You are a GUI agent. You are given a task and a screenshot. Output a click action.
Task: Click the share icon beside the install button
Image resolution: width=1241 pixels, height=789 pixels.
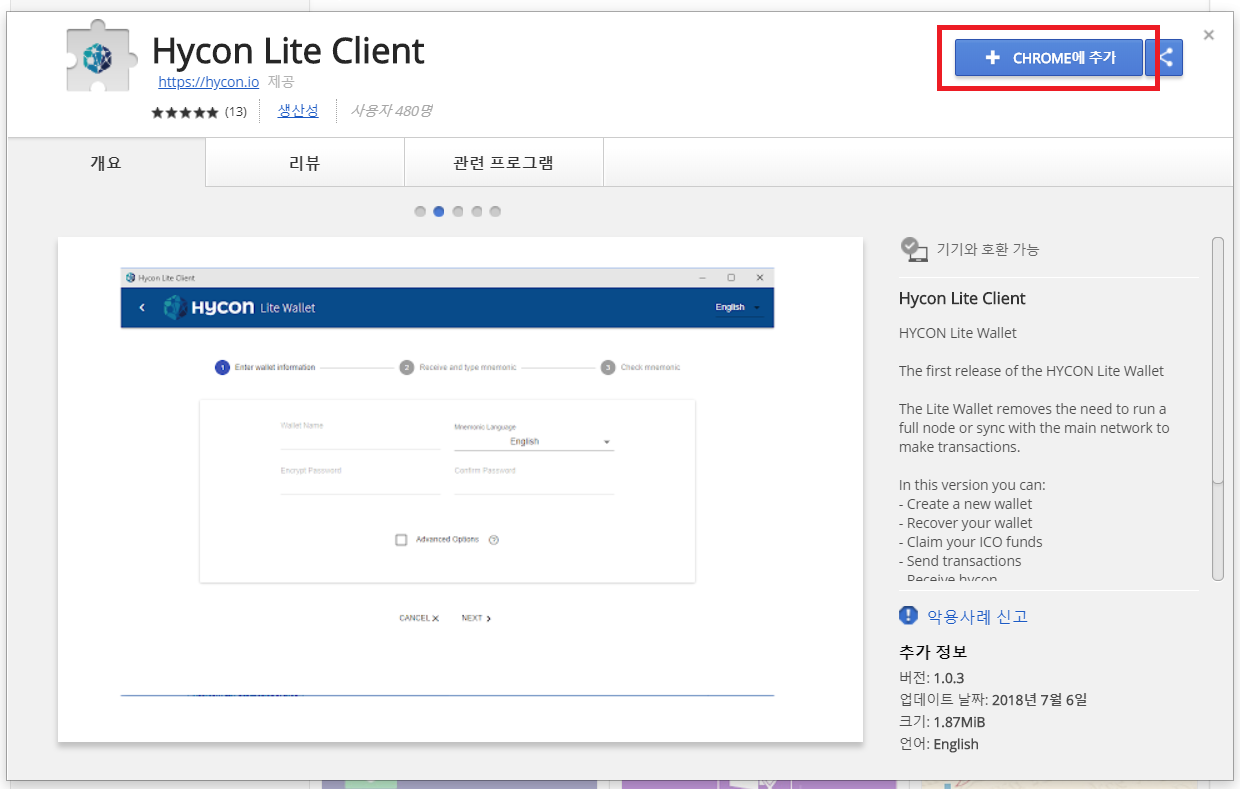coord(1168,57)
